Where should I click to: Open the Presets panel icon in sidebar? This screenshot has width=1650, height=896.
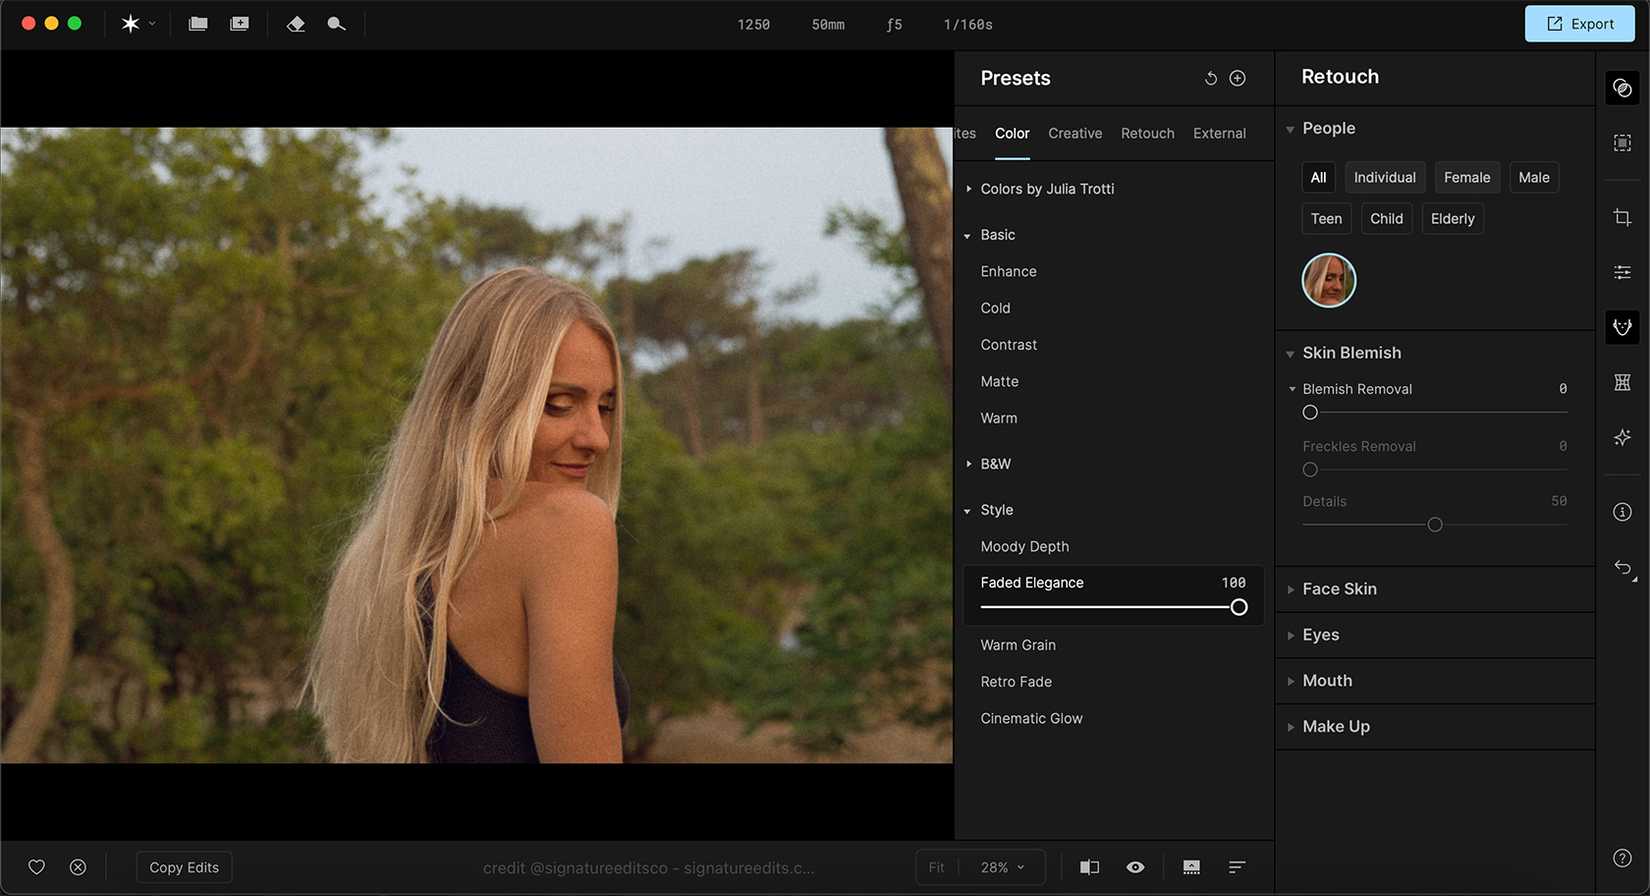pos(1622,88)
